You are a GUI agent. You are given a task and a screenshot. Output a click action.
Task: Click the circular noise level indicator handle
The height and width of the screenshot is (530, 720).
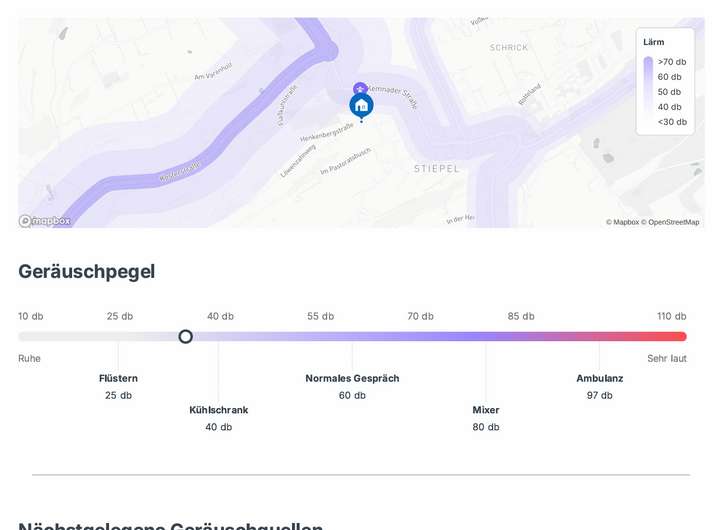tap(185, 337)
